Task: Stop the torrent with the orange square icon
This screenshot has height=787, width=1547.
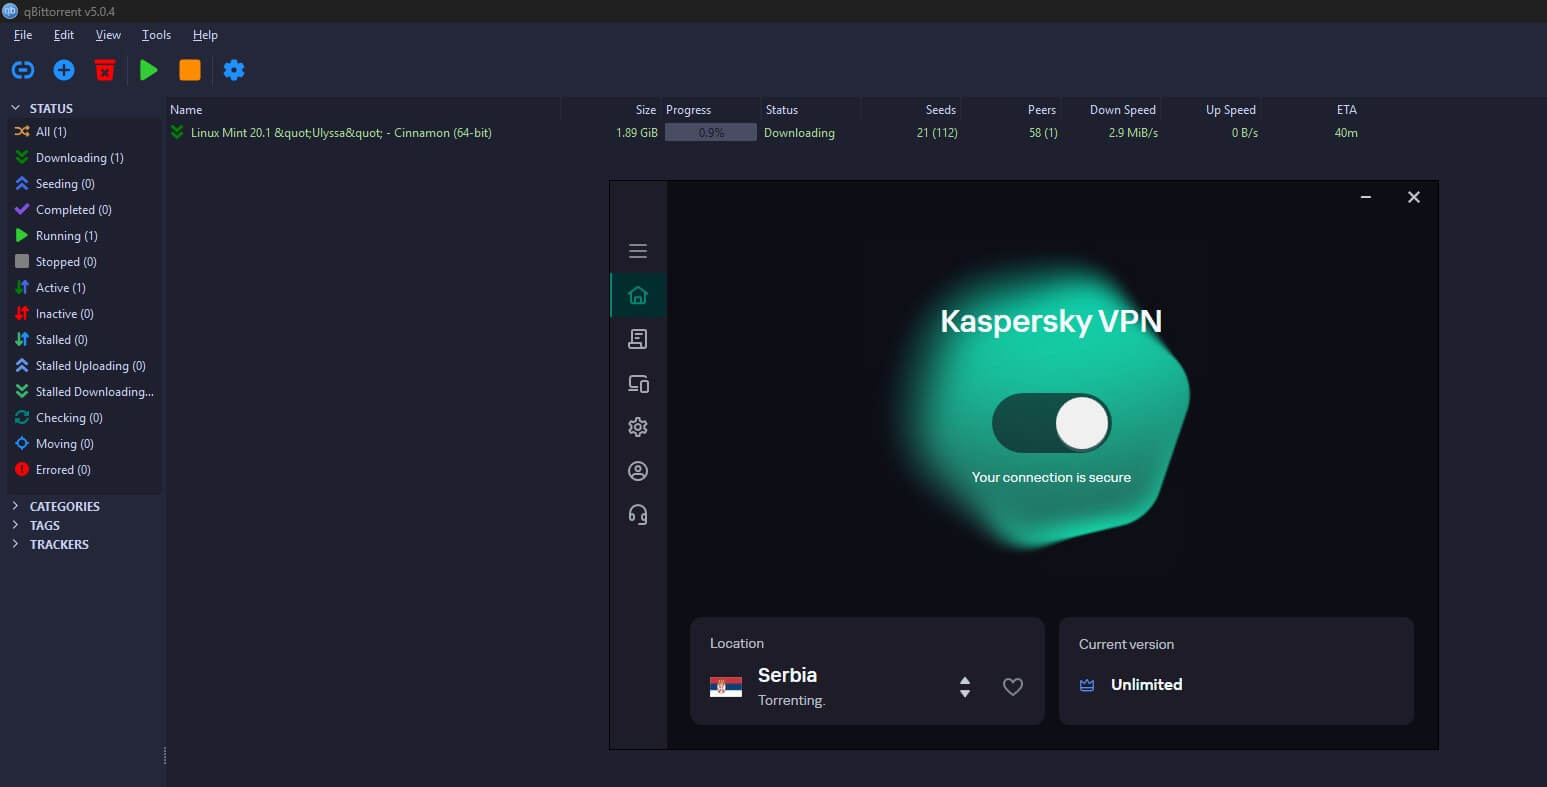Action: [190, 70]
